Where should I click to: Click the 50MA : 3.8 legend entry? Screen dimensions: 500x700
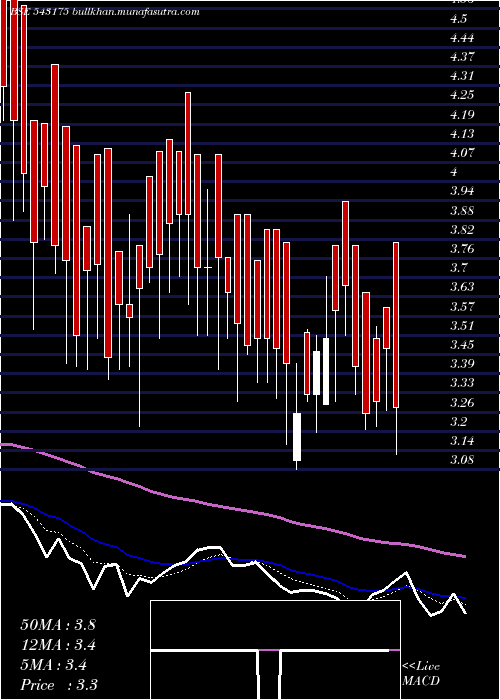[x=58, y=625]
